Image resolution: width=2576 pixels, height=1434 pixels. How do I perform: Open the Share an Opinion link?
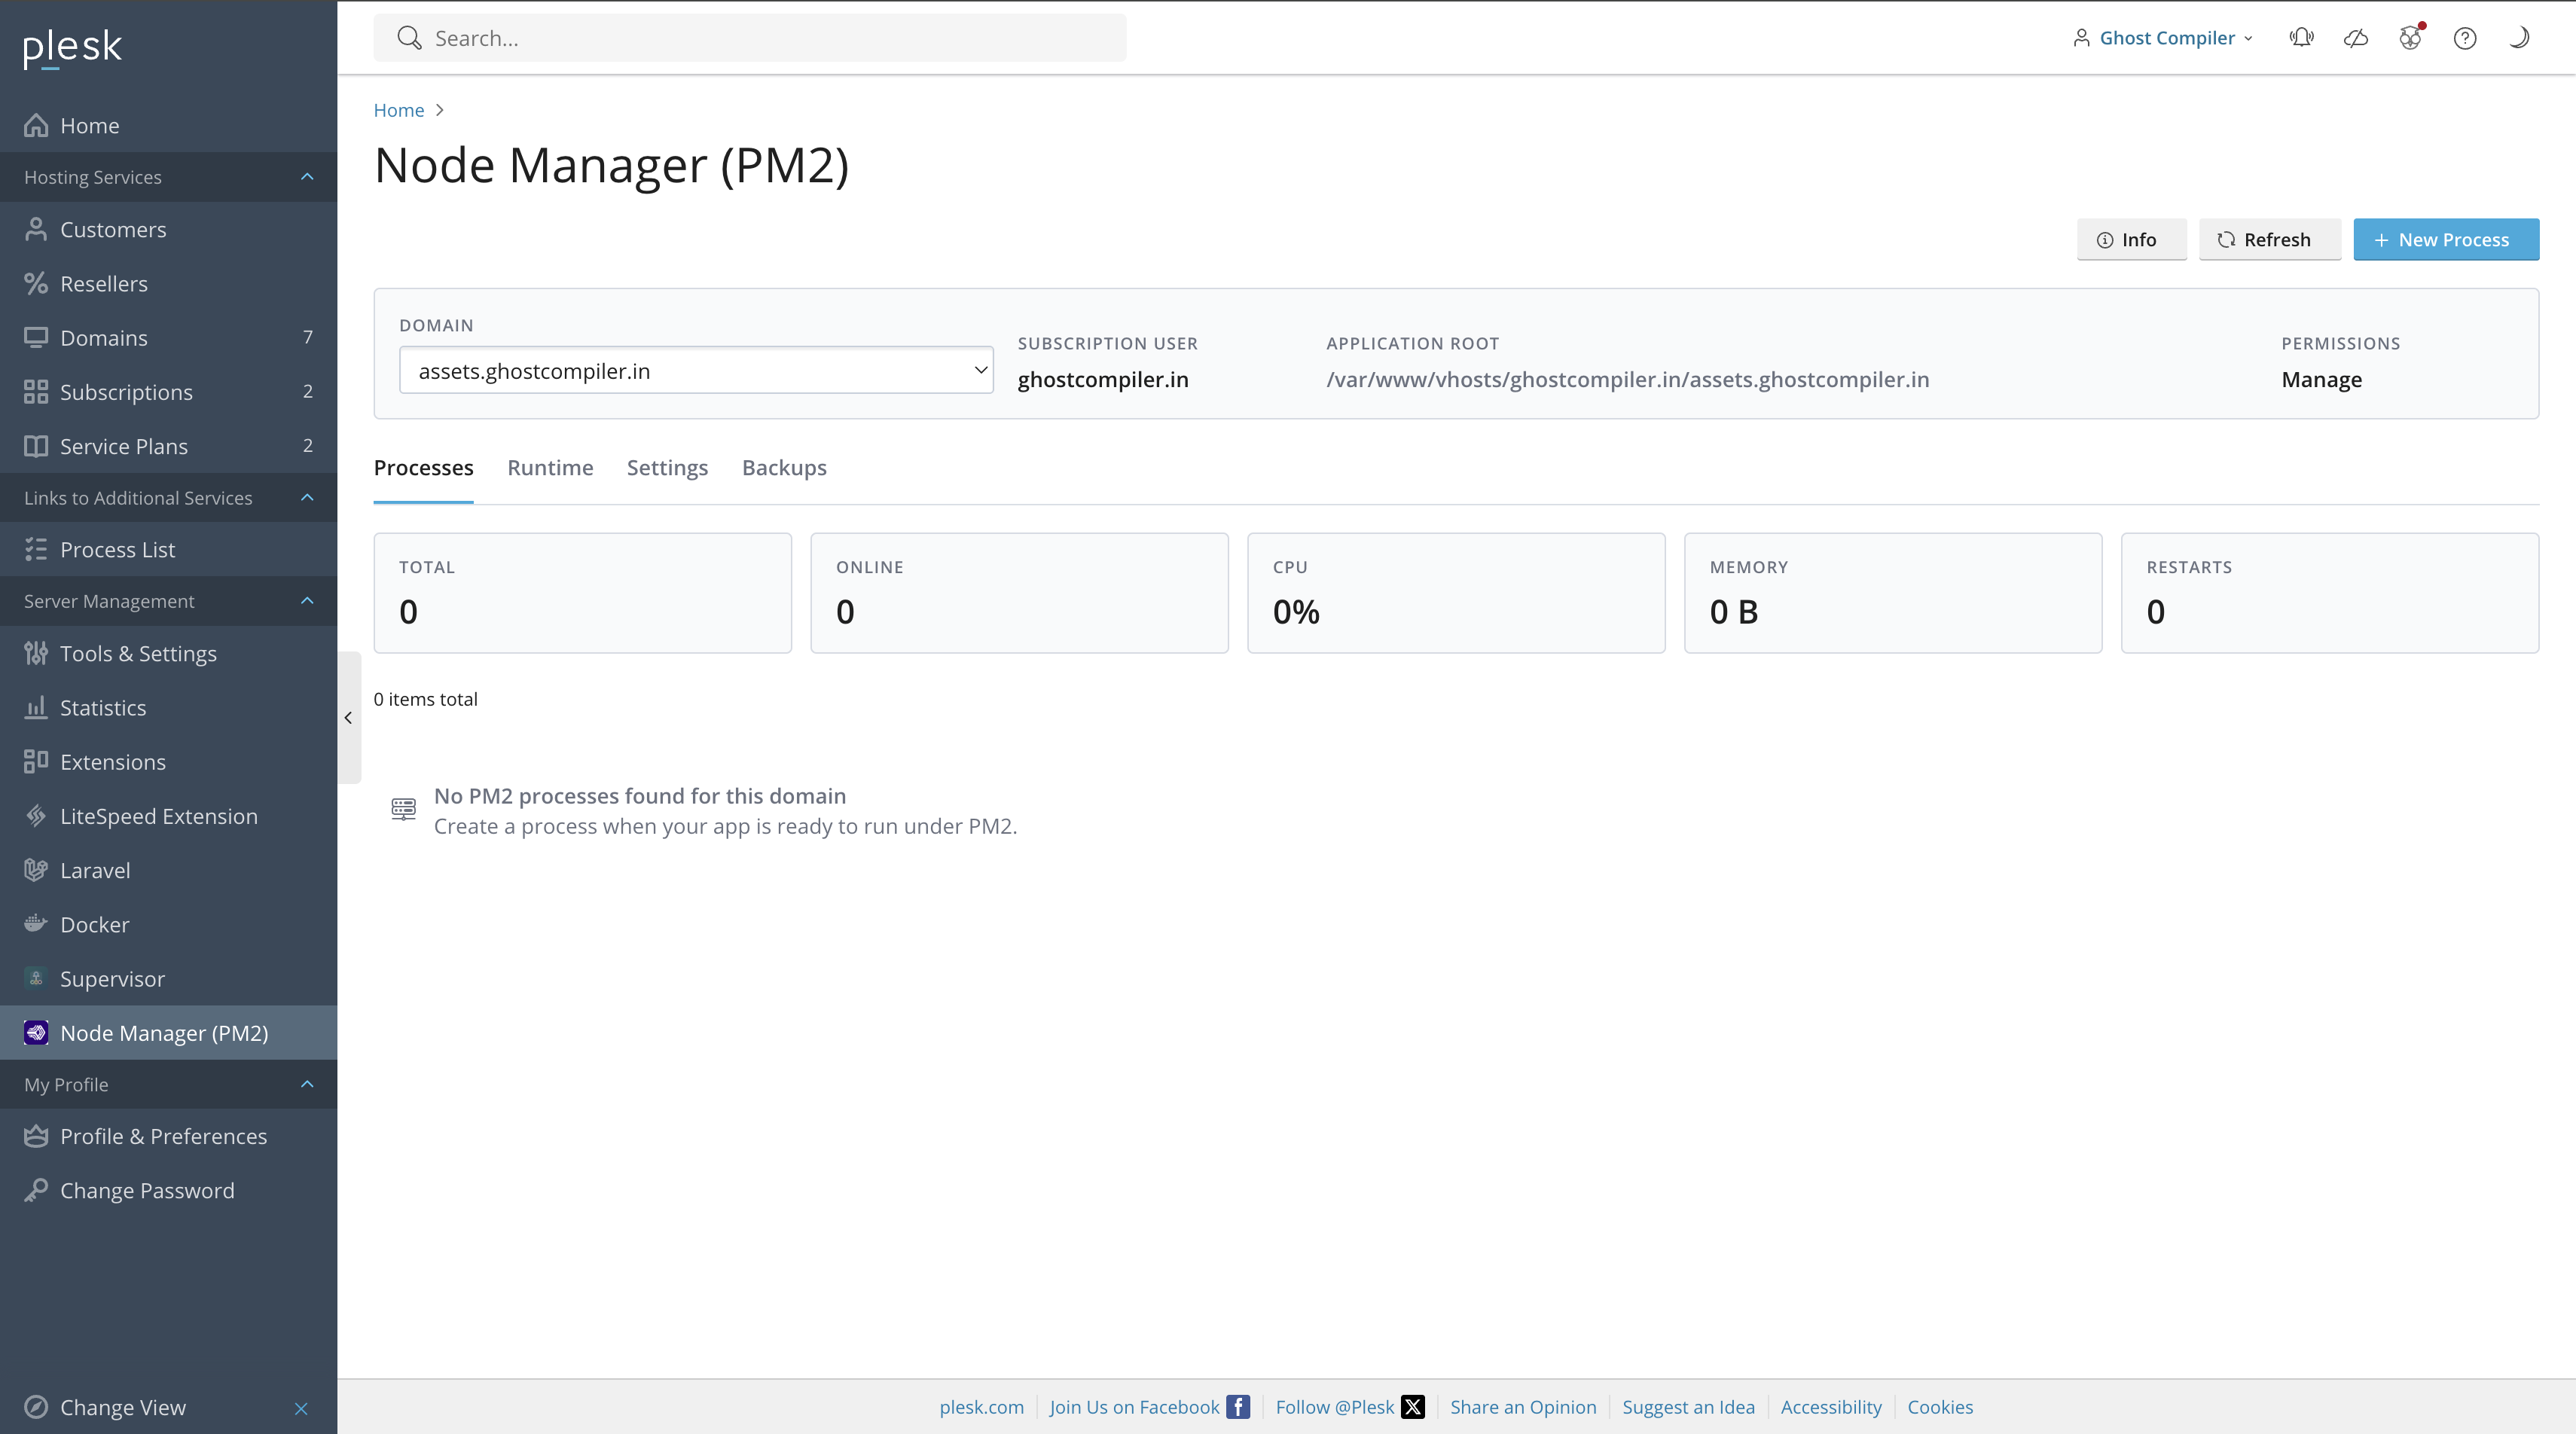click(1523, 1407)
